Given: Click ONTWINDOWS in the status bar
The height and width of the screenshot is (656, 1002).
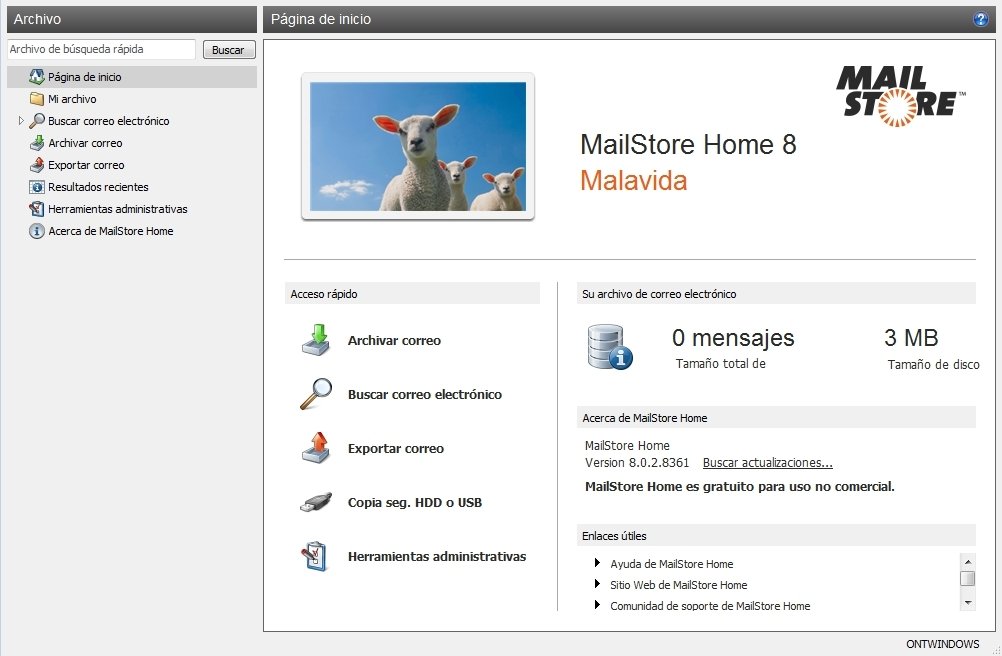Looking at the screenshot, I should coord(943,644).
